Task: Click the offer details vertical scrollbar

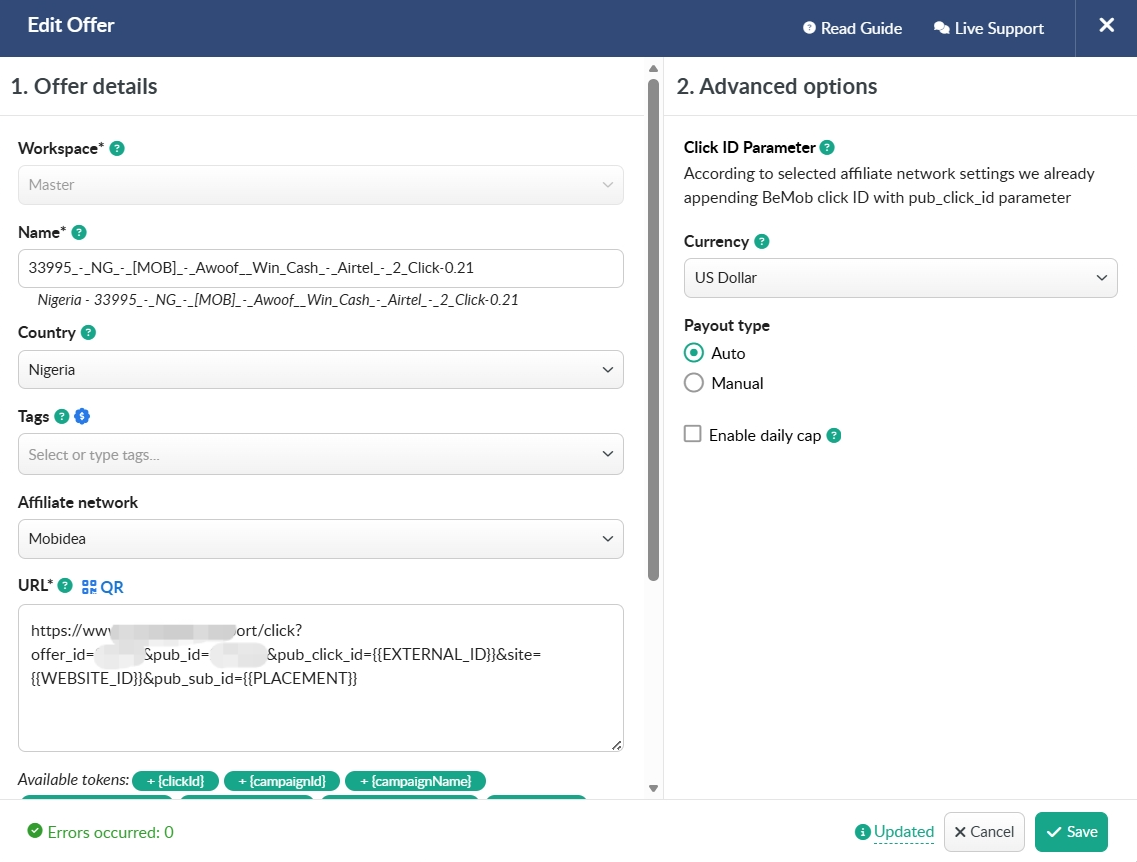Action: (653, 330)
